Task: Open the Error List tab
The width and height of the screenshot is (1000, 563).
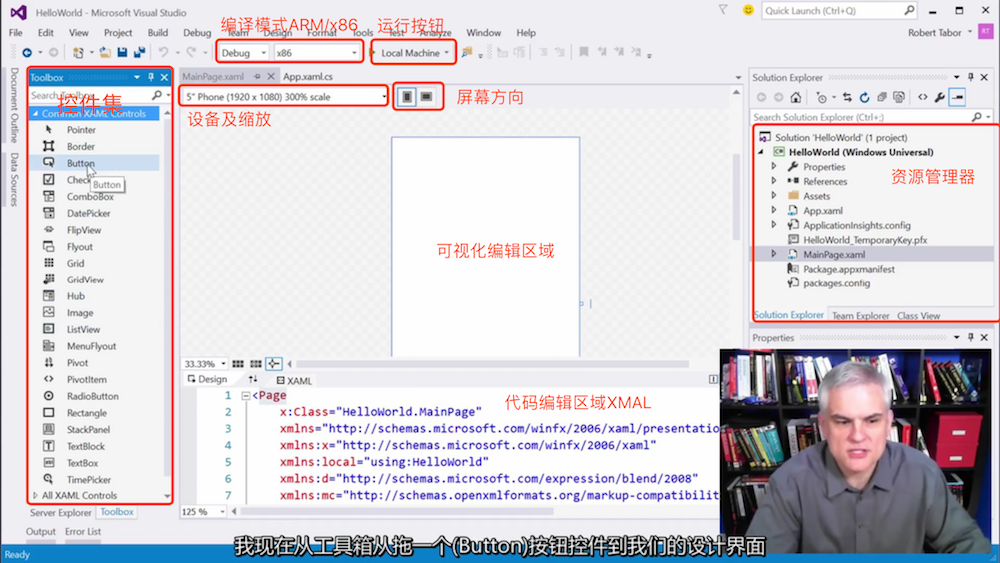Action: 83,531
